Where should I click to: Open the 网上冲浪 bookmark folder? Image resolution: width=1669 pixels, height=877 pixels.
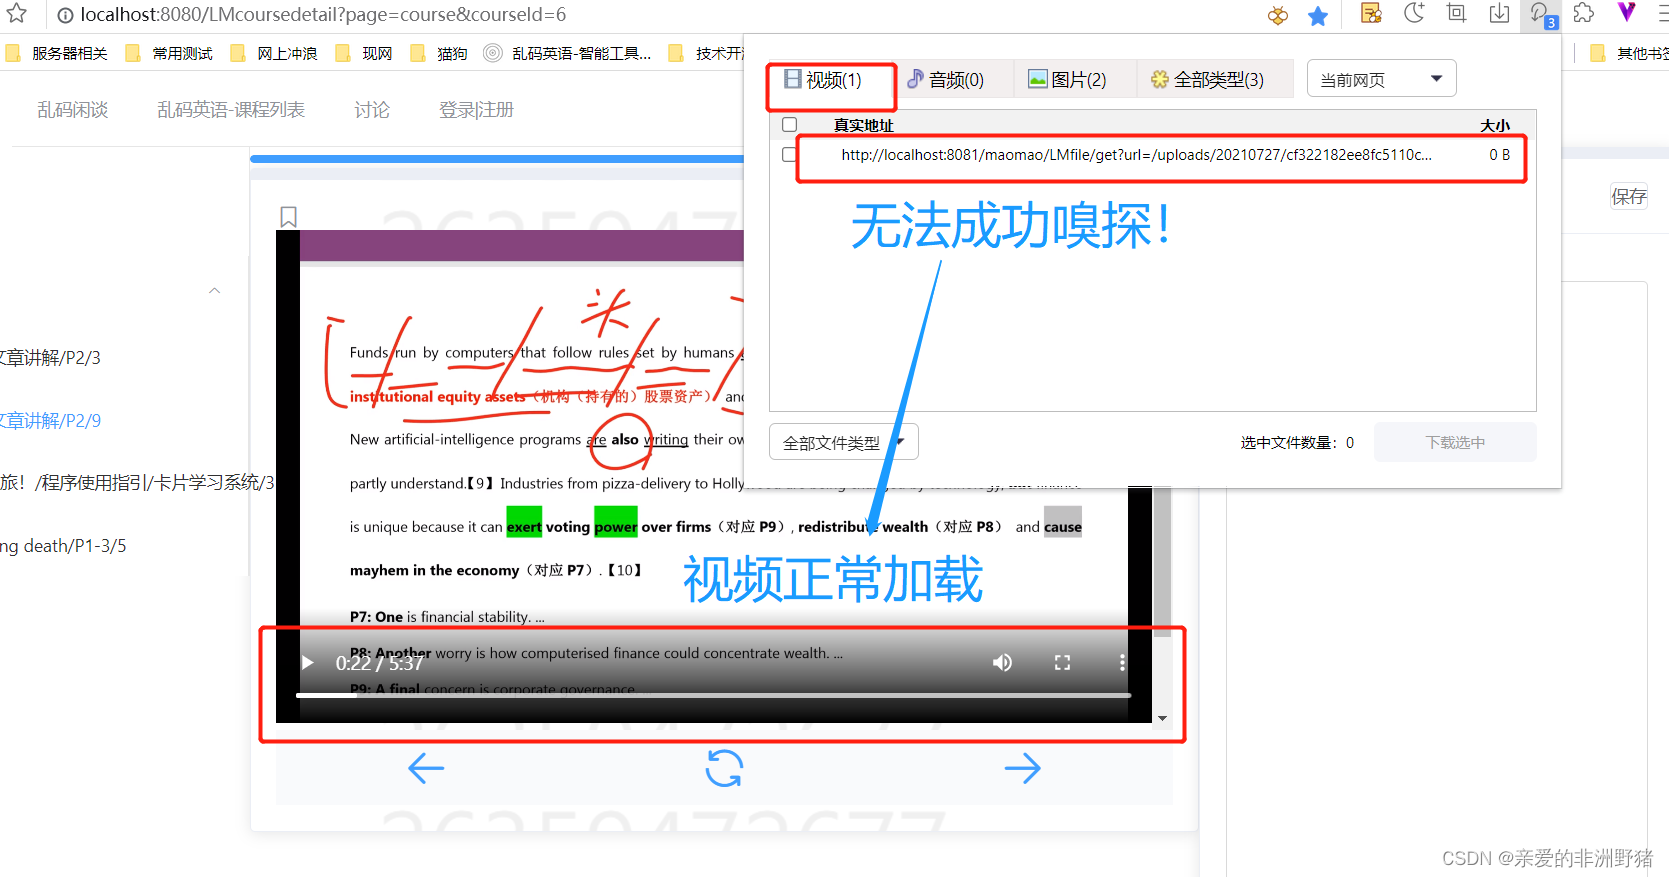274,54
